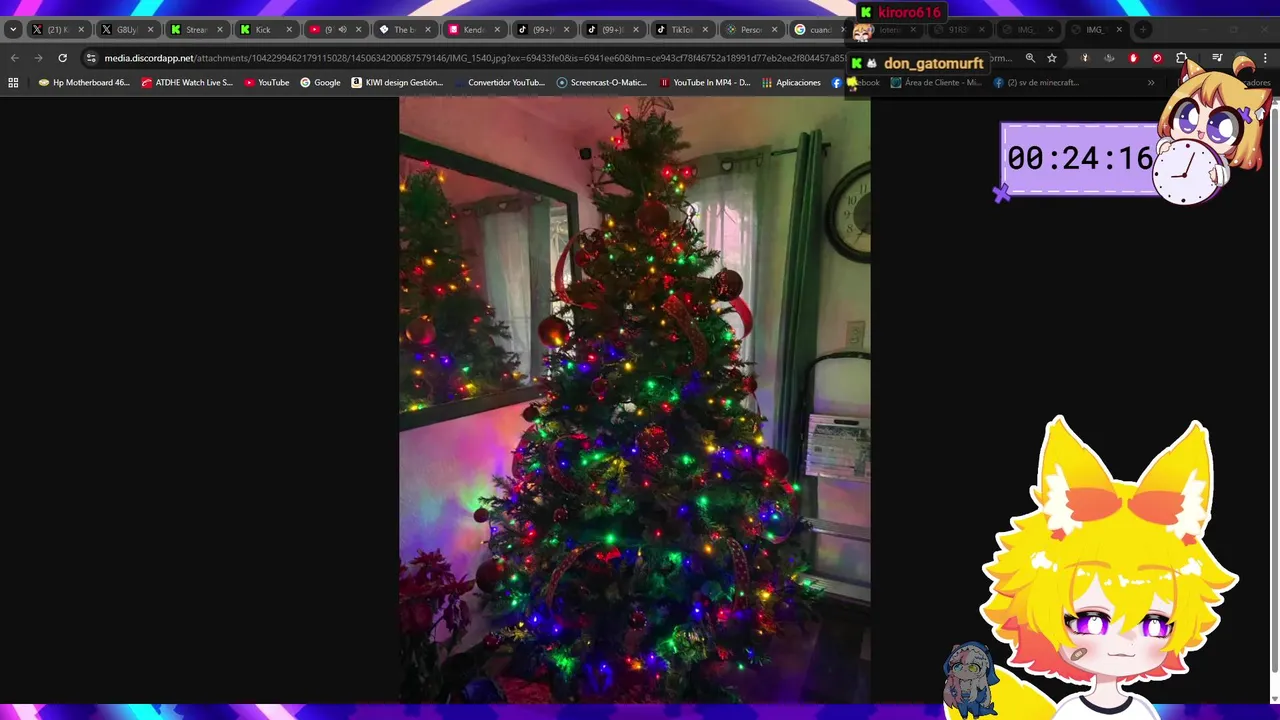
Task: Go forward to next page
Action: tap(39, 58)
